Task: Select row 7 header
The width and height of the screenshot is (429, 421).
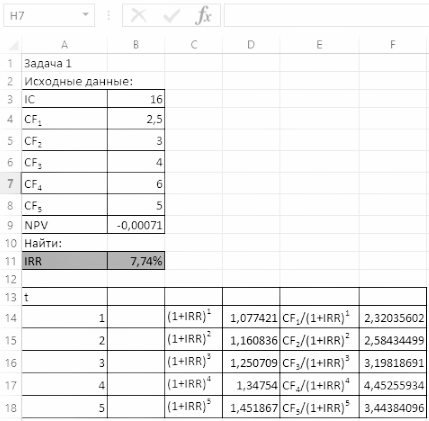Action: coord(11,184)
